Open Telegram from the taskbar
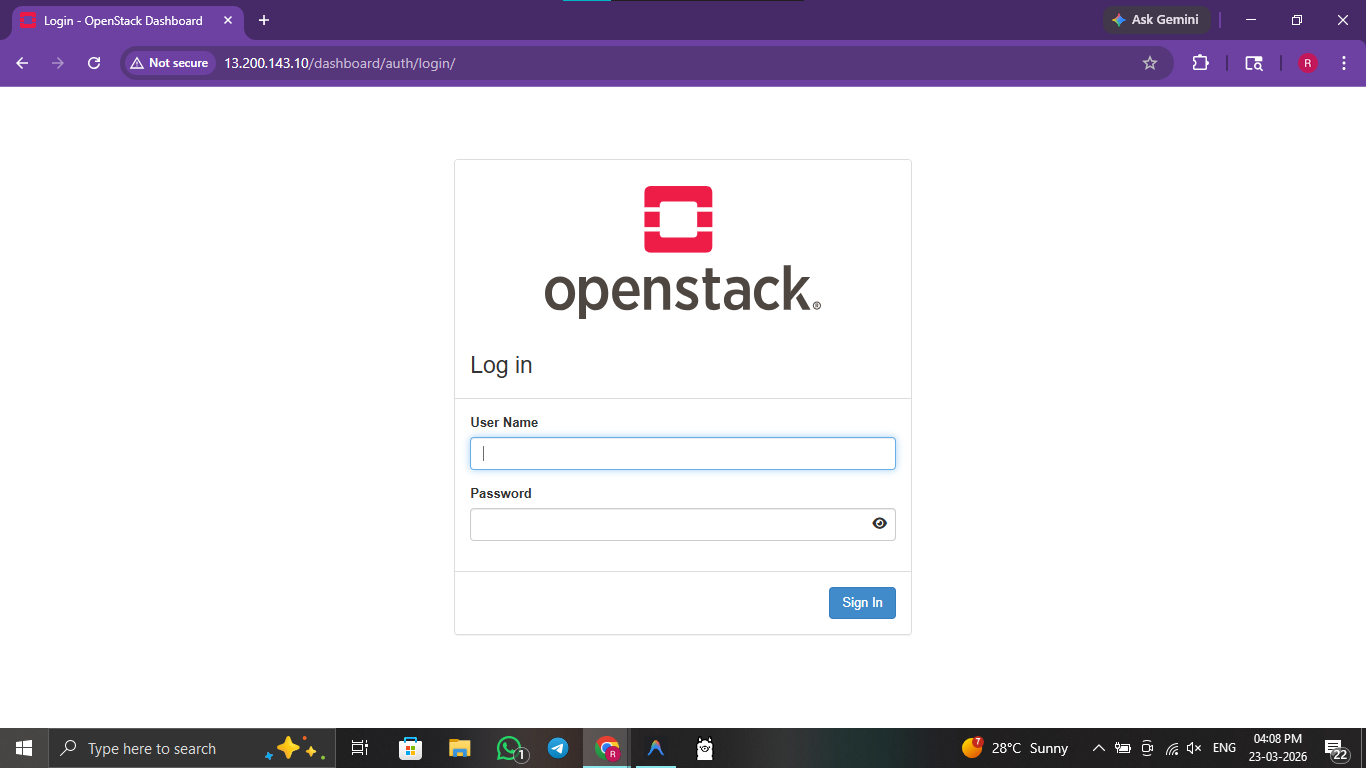This screenshot has height=768, width=1366. 558,748
